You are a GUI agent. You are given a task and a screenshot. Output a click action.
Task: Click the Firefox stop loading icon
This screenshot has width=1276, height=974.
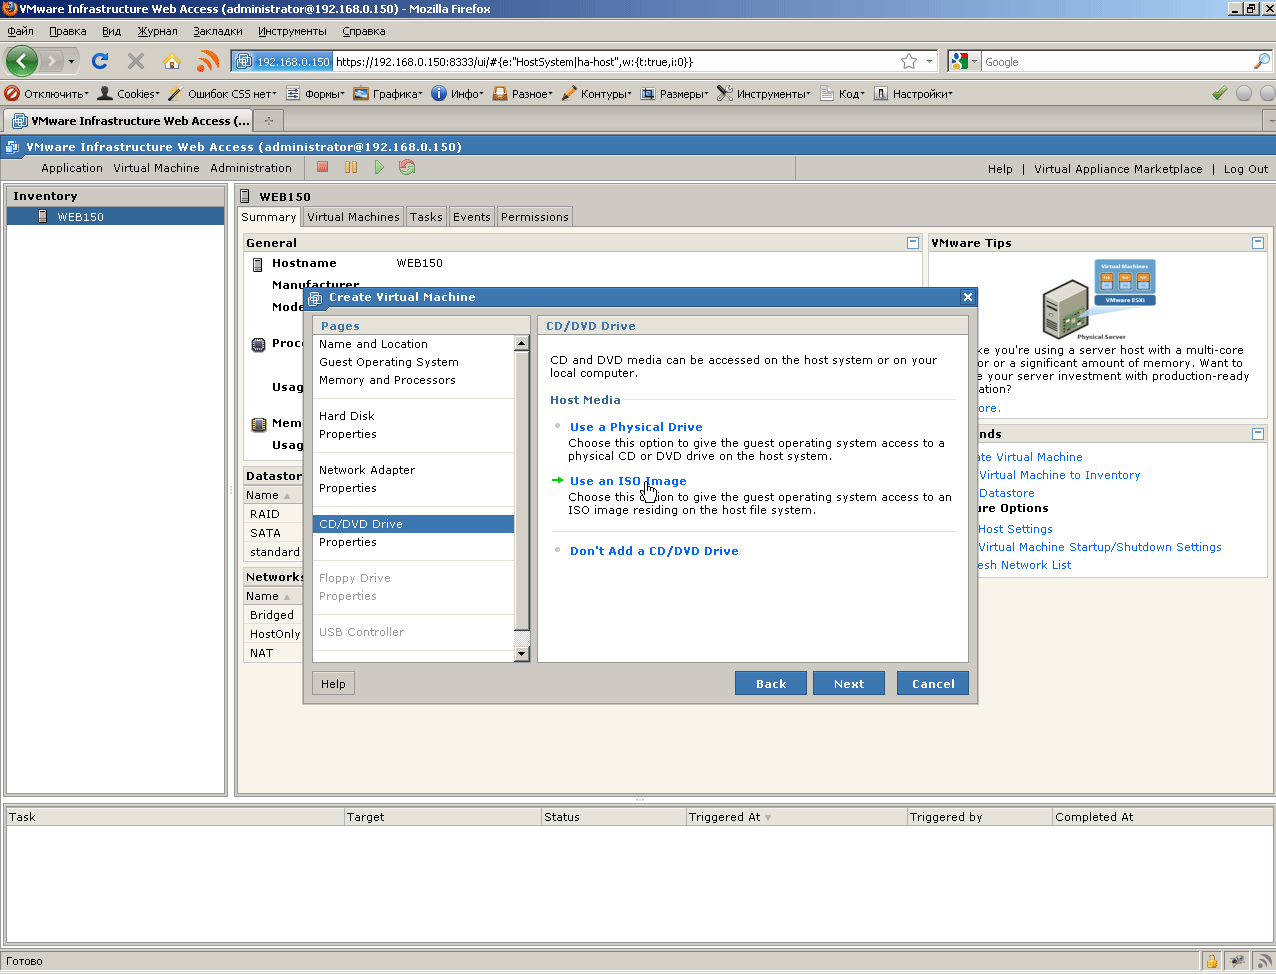[x=136, y=61]
